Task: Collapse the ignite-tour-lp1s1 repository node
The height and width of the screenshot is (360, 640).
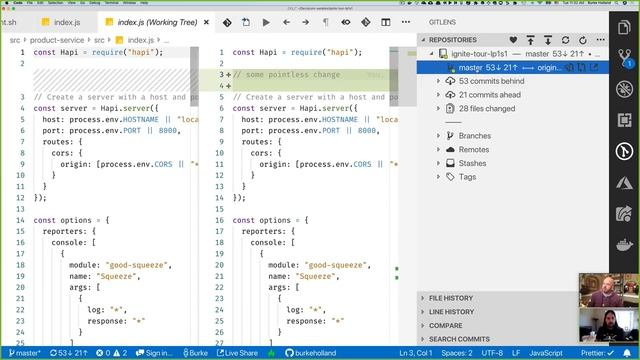Action: pos(431,54)
